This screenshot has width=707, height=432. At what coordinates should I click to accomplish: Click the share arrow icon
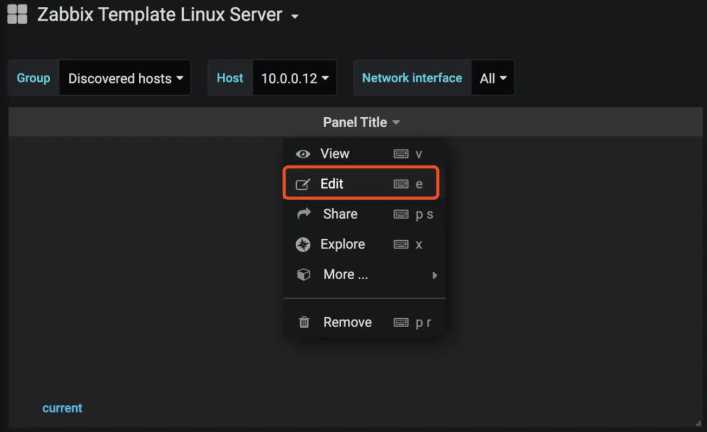pyautogui.click(x=303, y=214)
